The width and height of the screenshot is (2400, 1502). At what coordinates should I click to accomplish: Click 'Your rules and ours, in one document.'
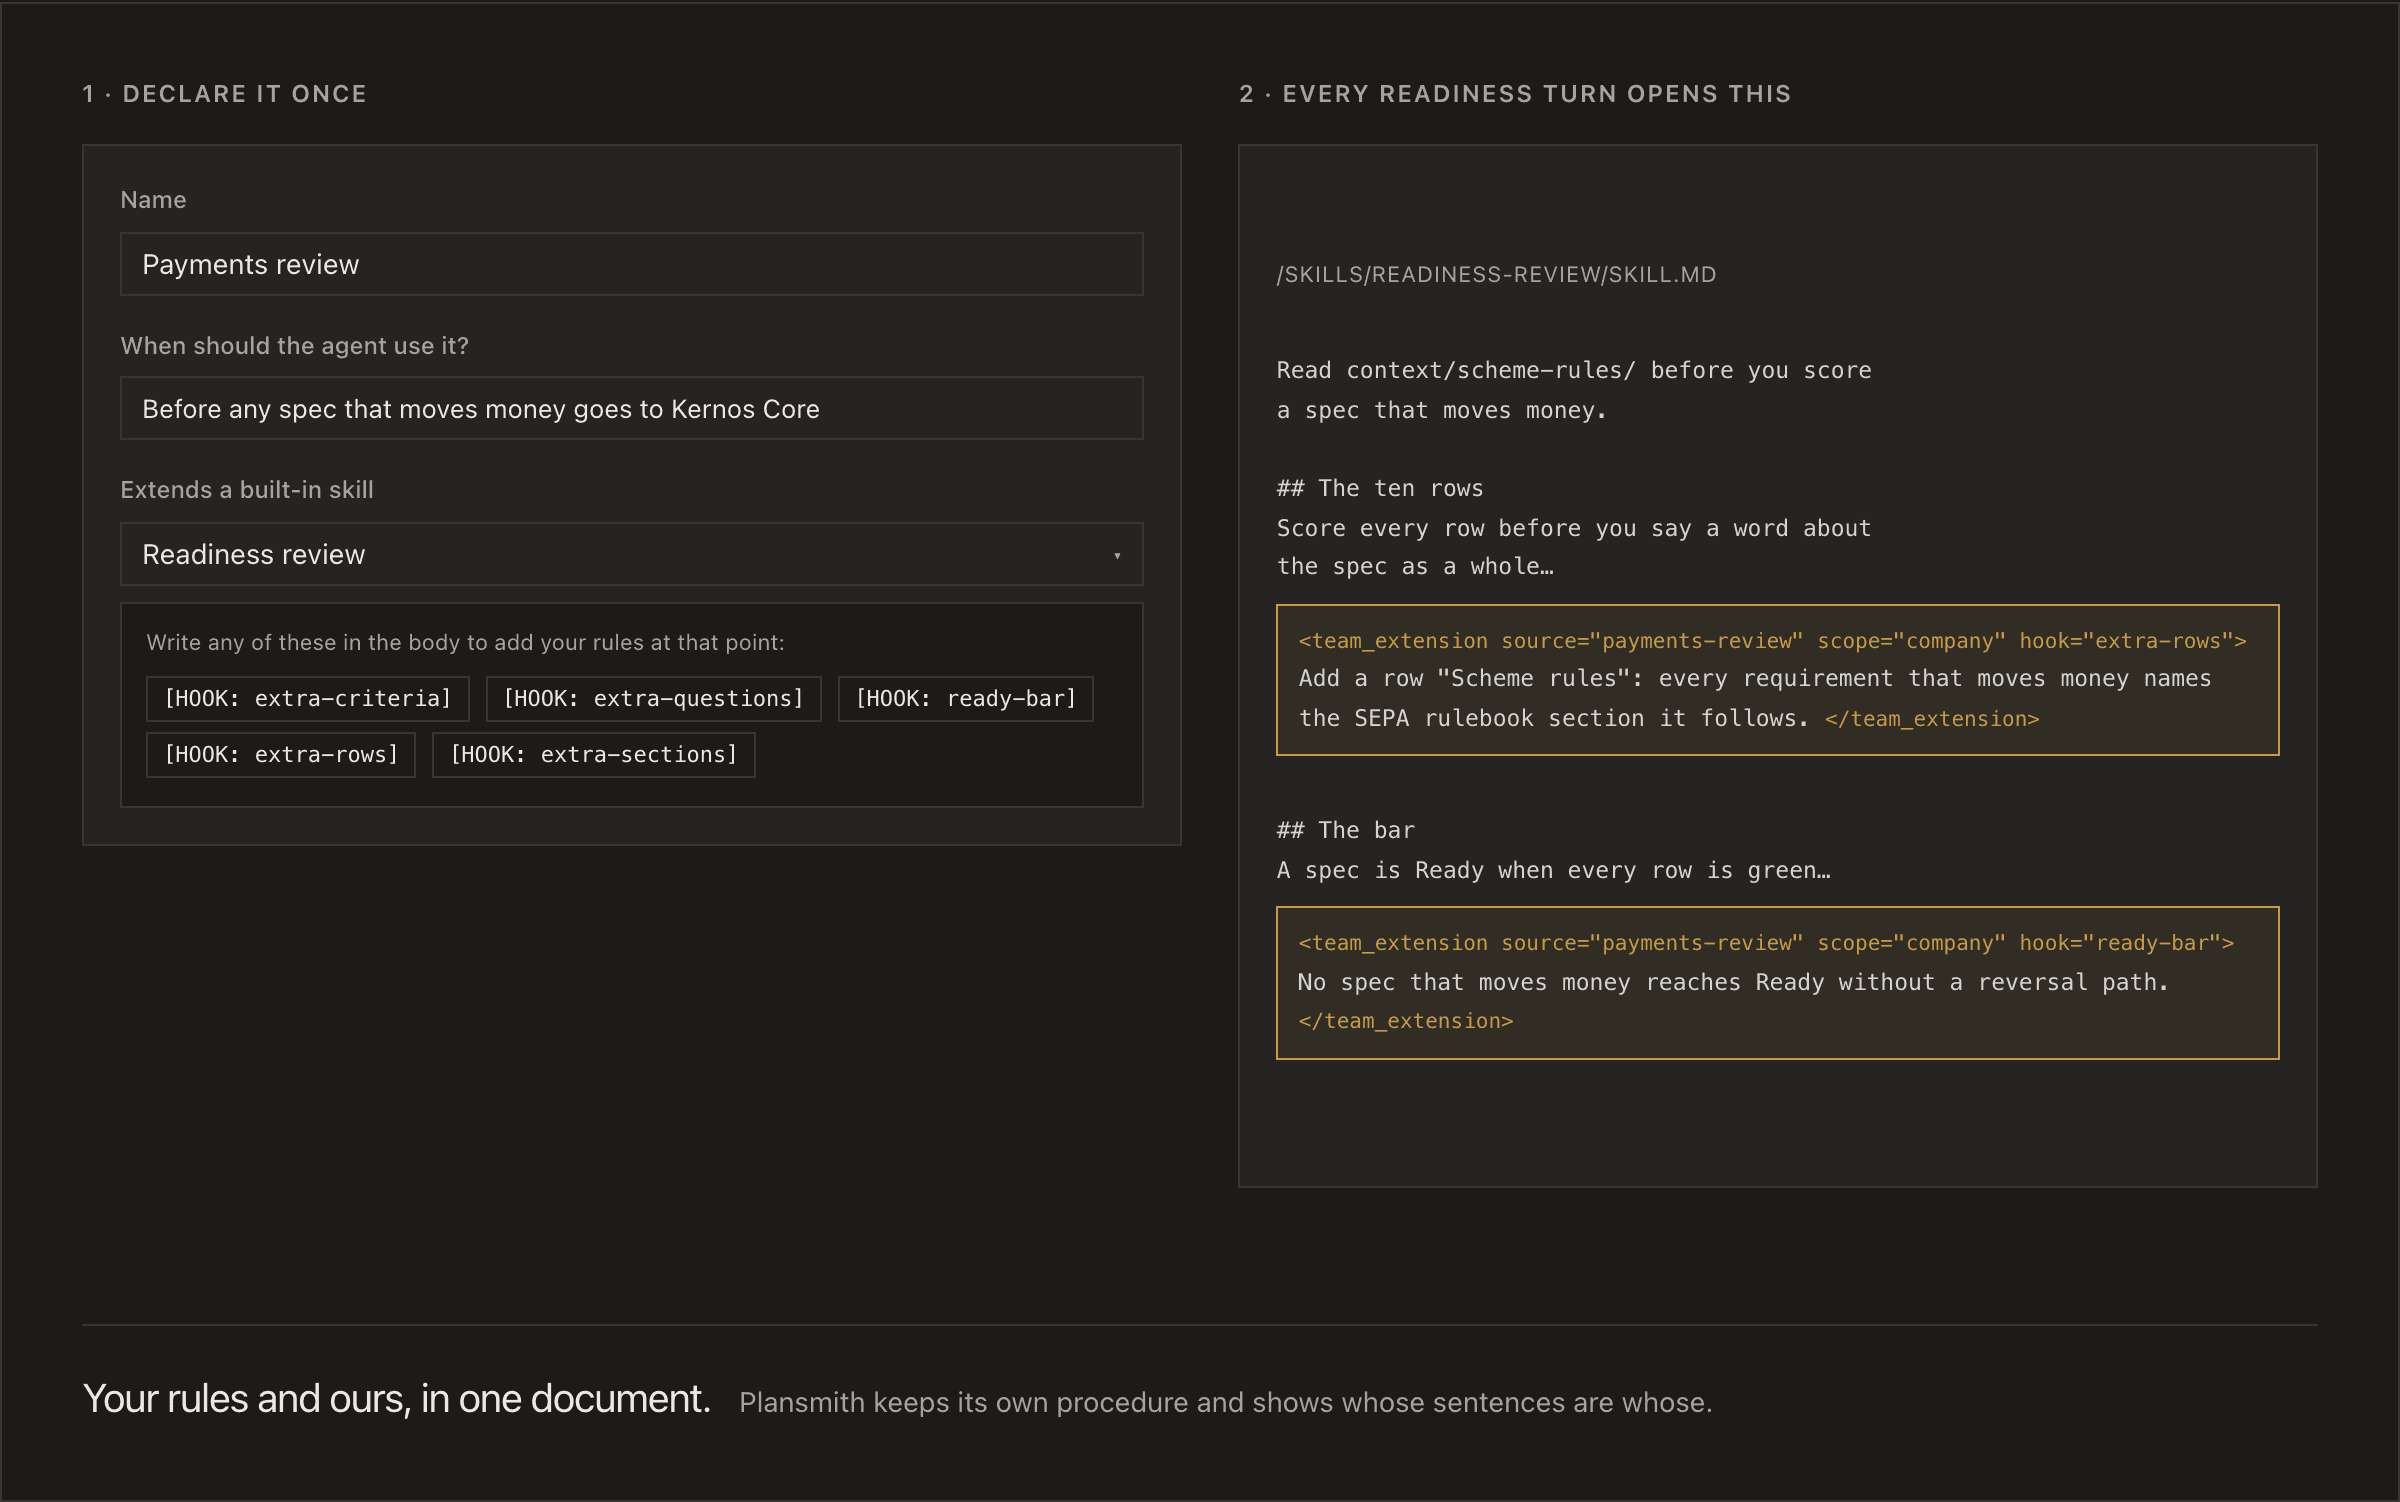click(x=397, y=1399)
